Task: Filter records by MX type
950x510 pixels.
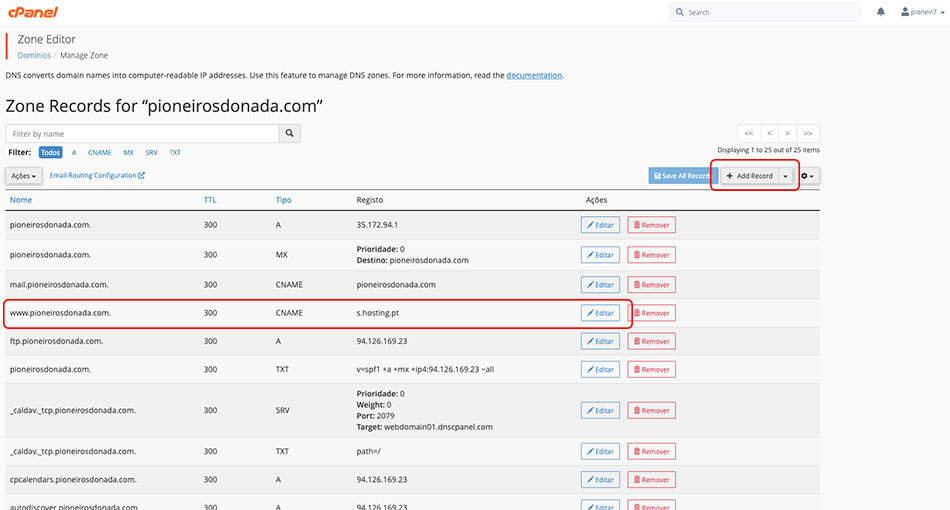Action: pyautogui.click(x=128, y=153)
